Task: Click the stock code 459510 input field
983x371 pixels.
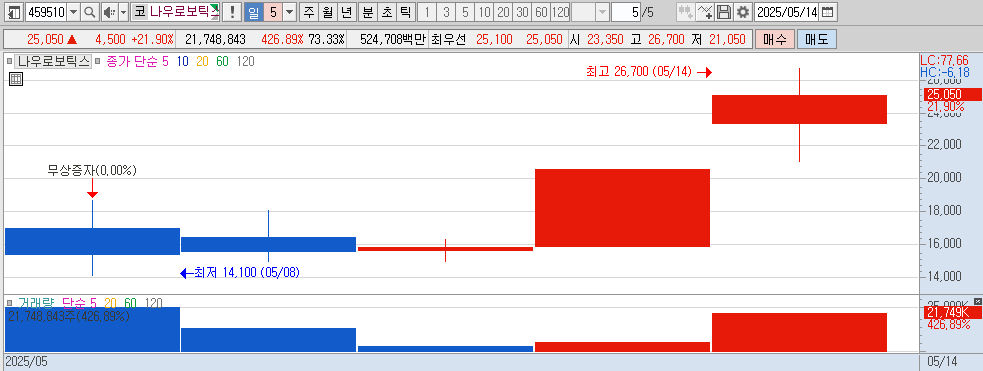Action: point(46,12)
